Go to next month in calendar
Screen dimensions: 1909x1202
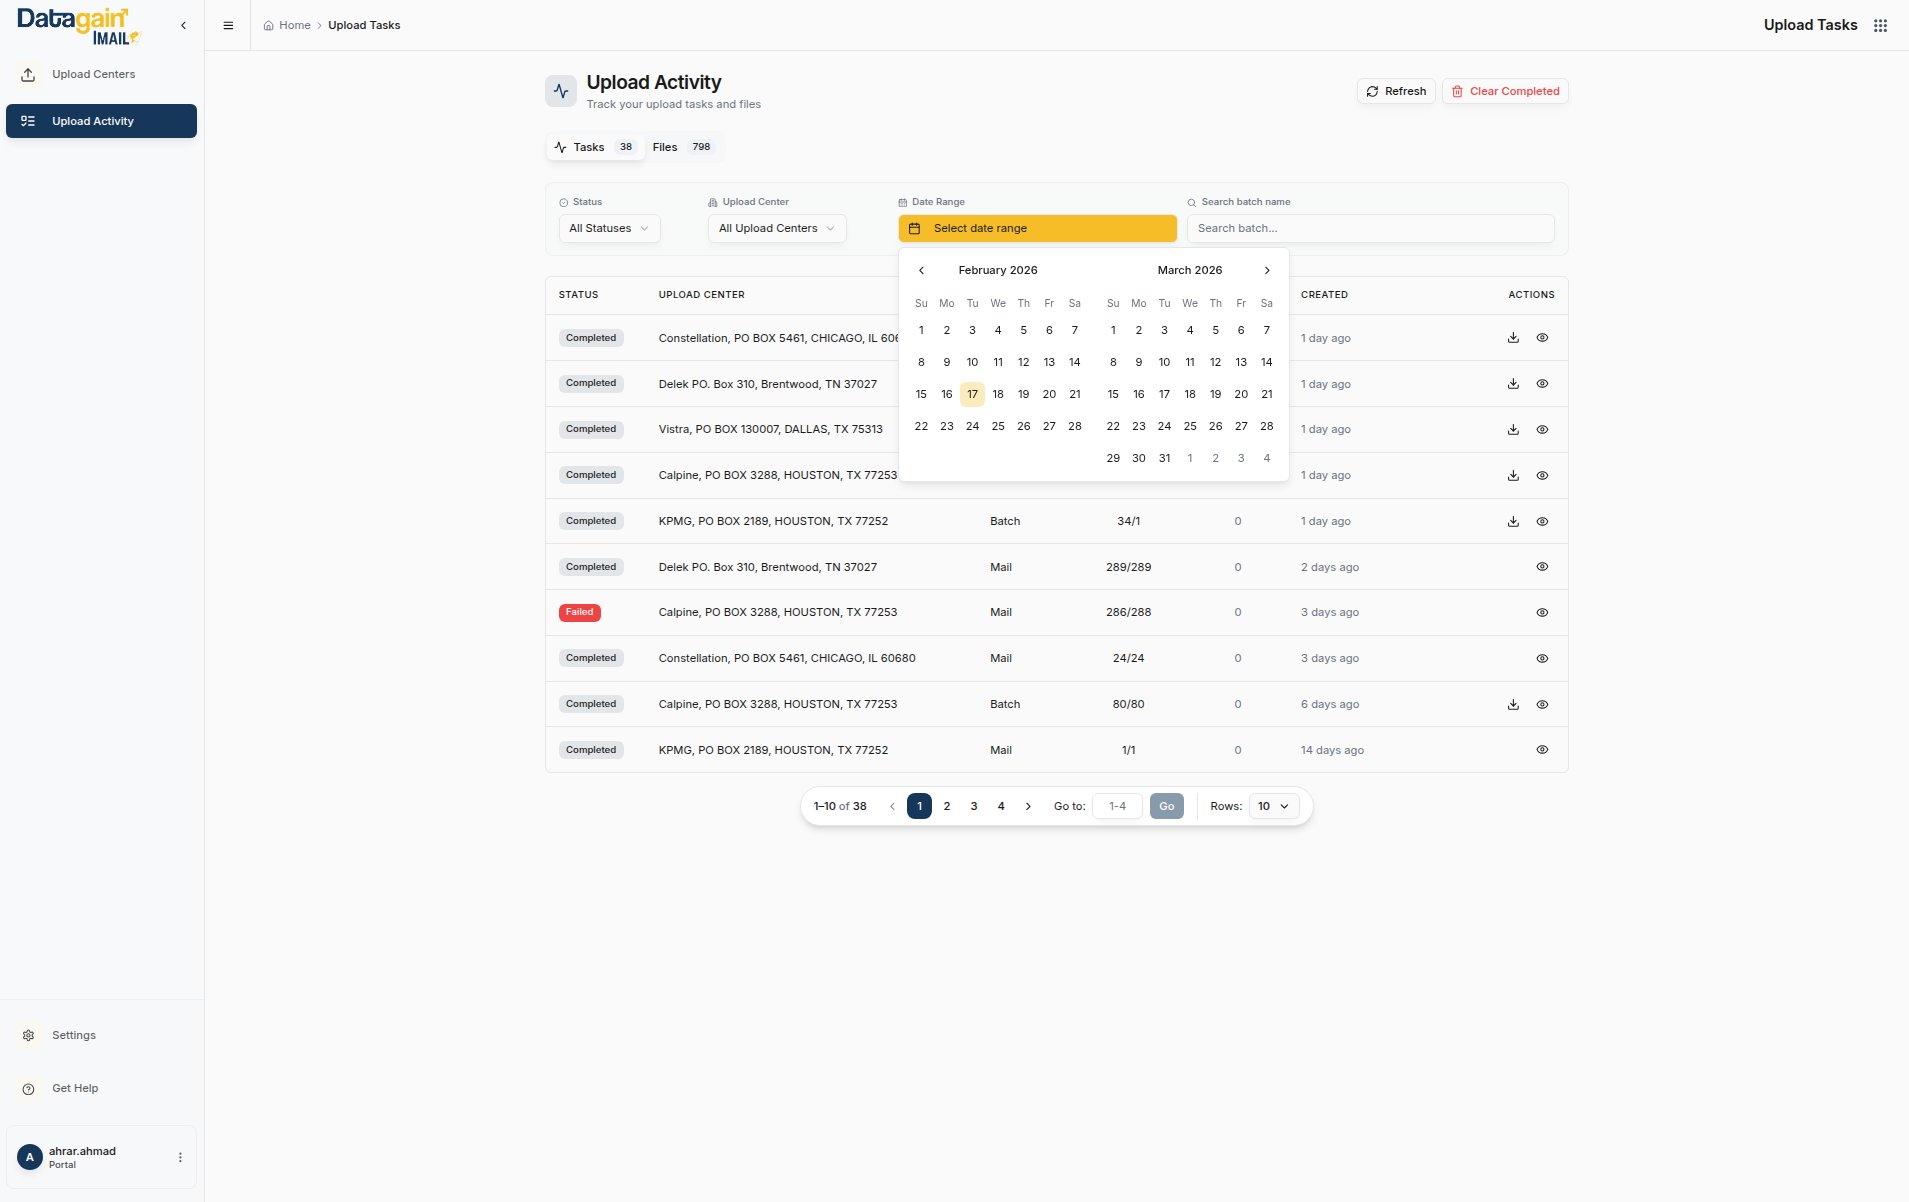click(1266, 271)
